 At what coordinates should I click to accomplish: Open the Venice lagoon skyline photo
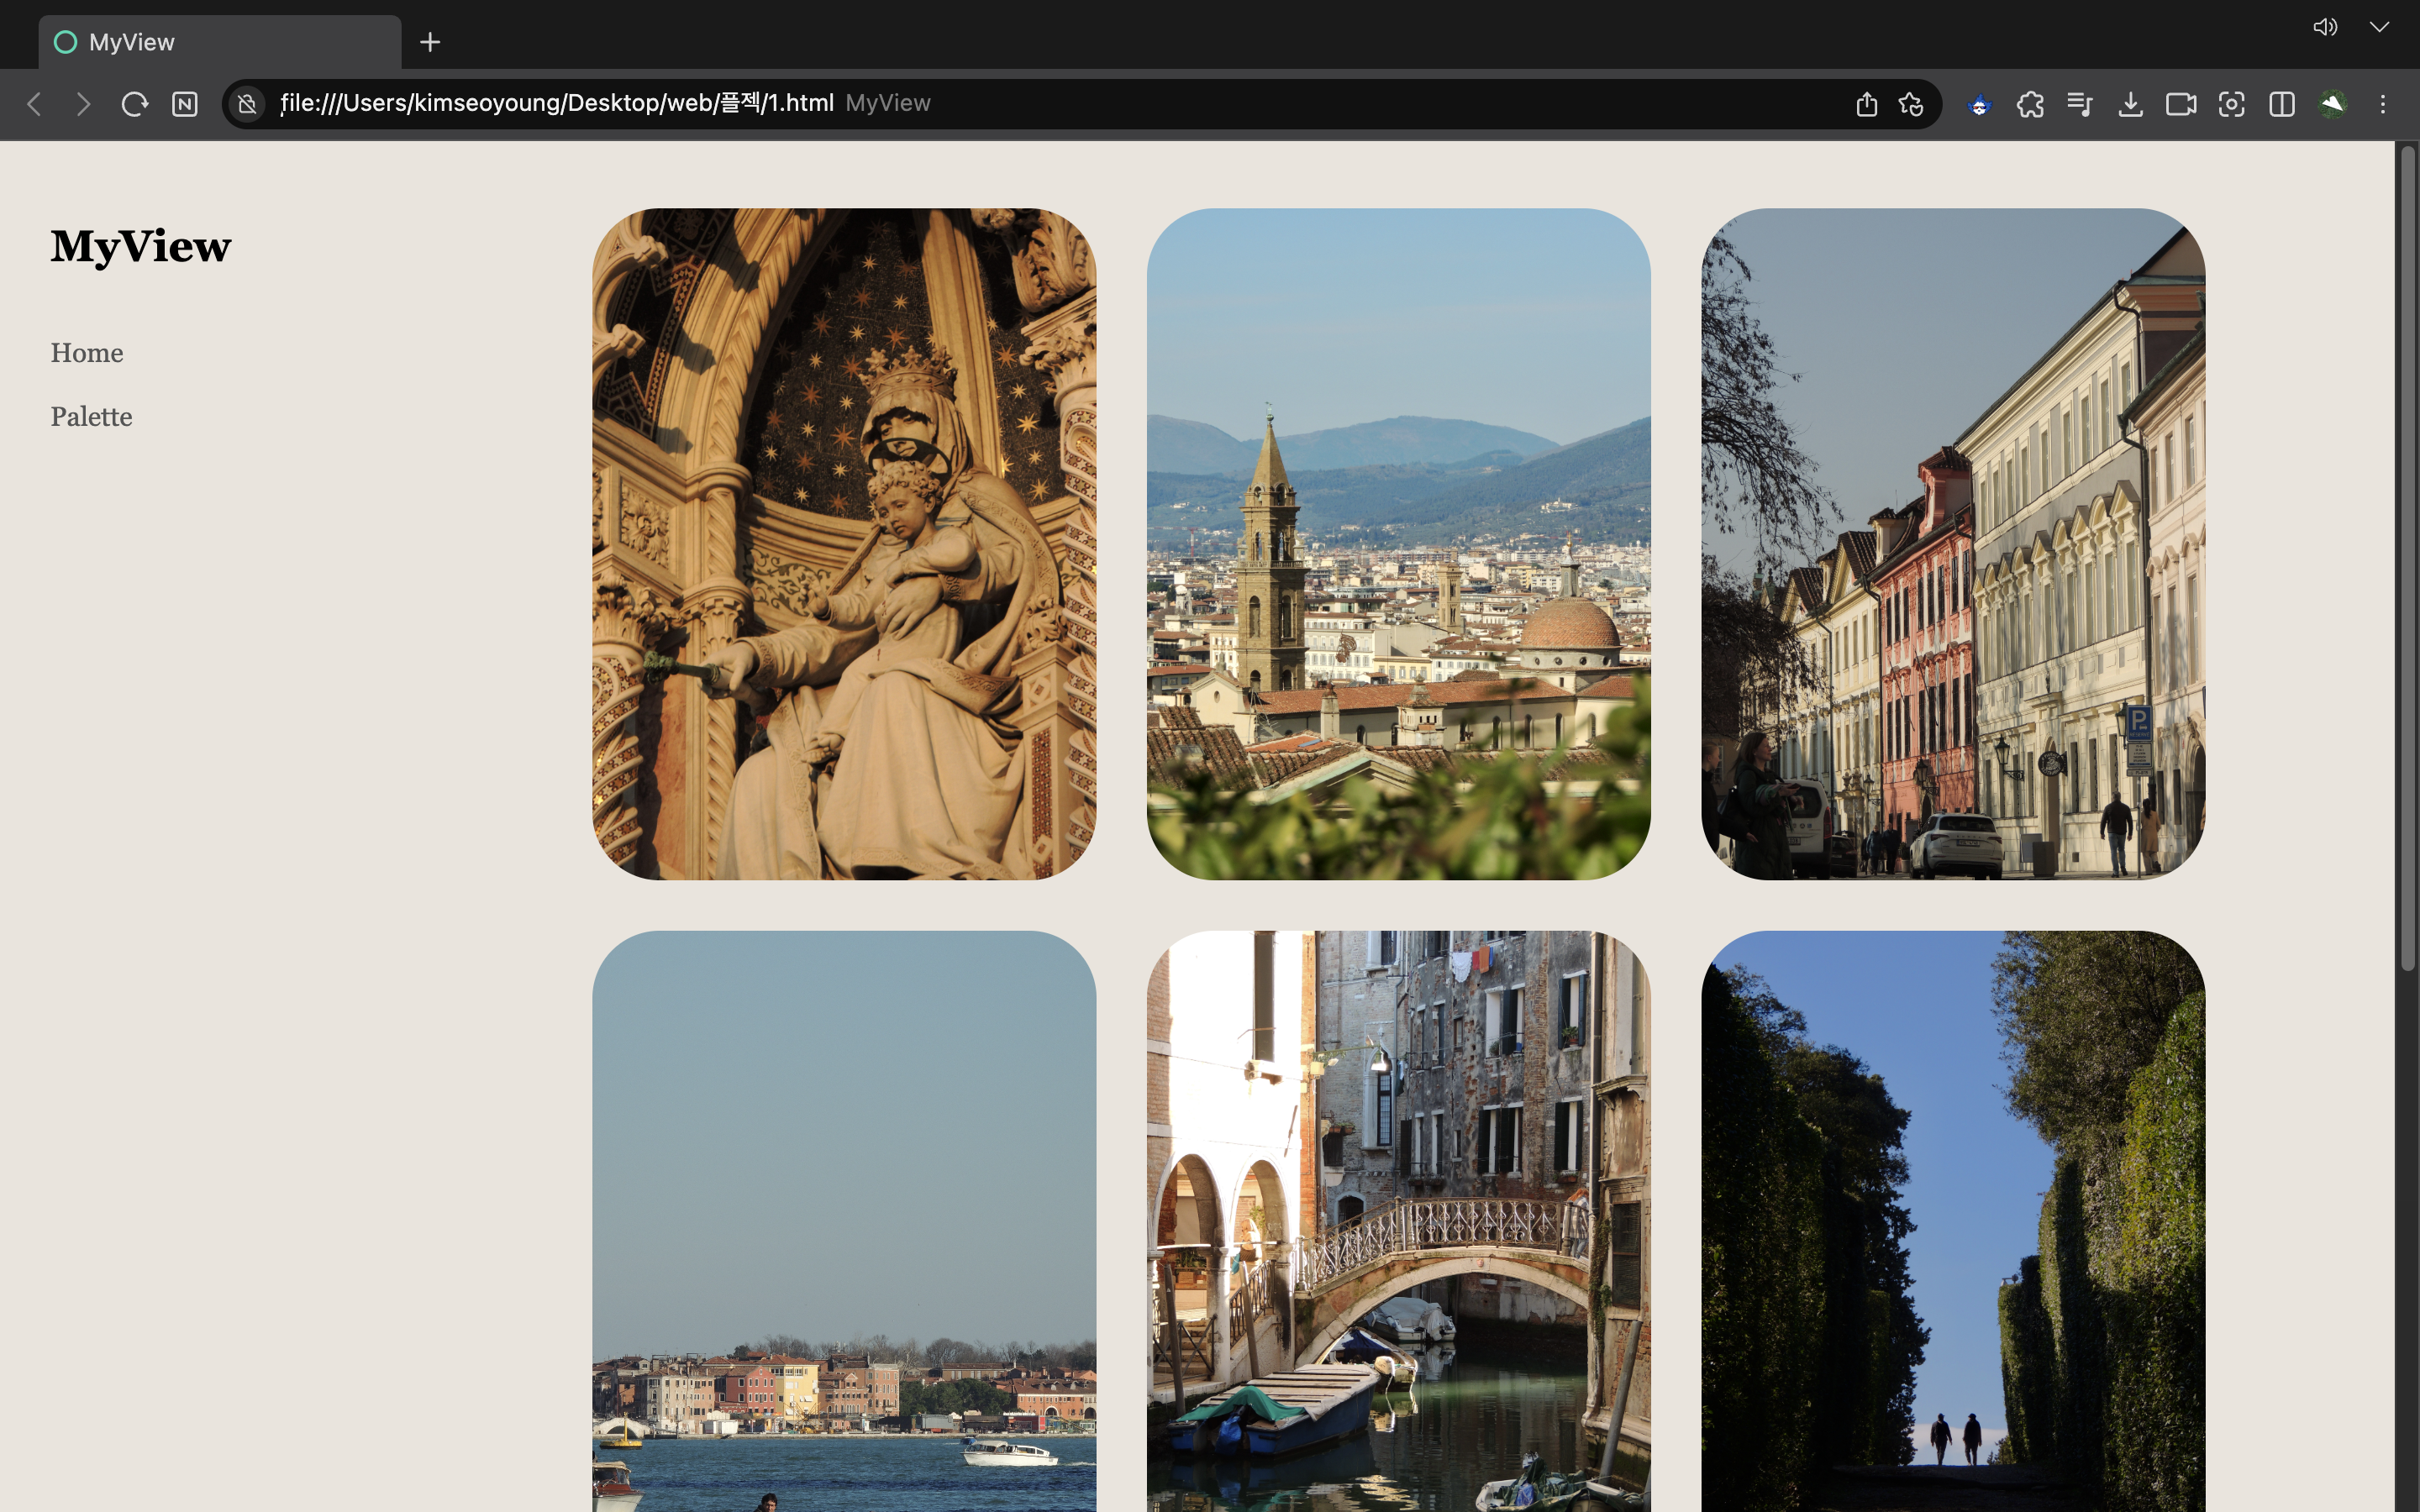tap(844, 1221)
